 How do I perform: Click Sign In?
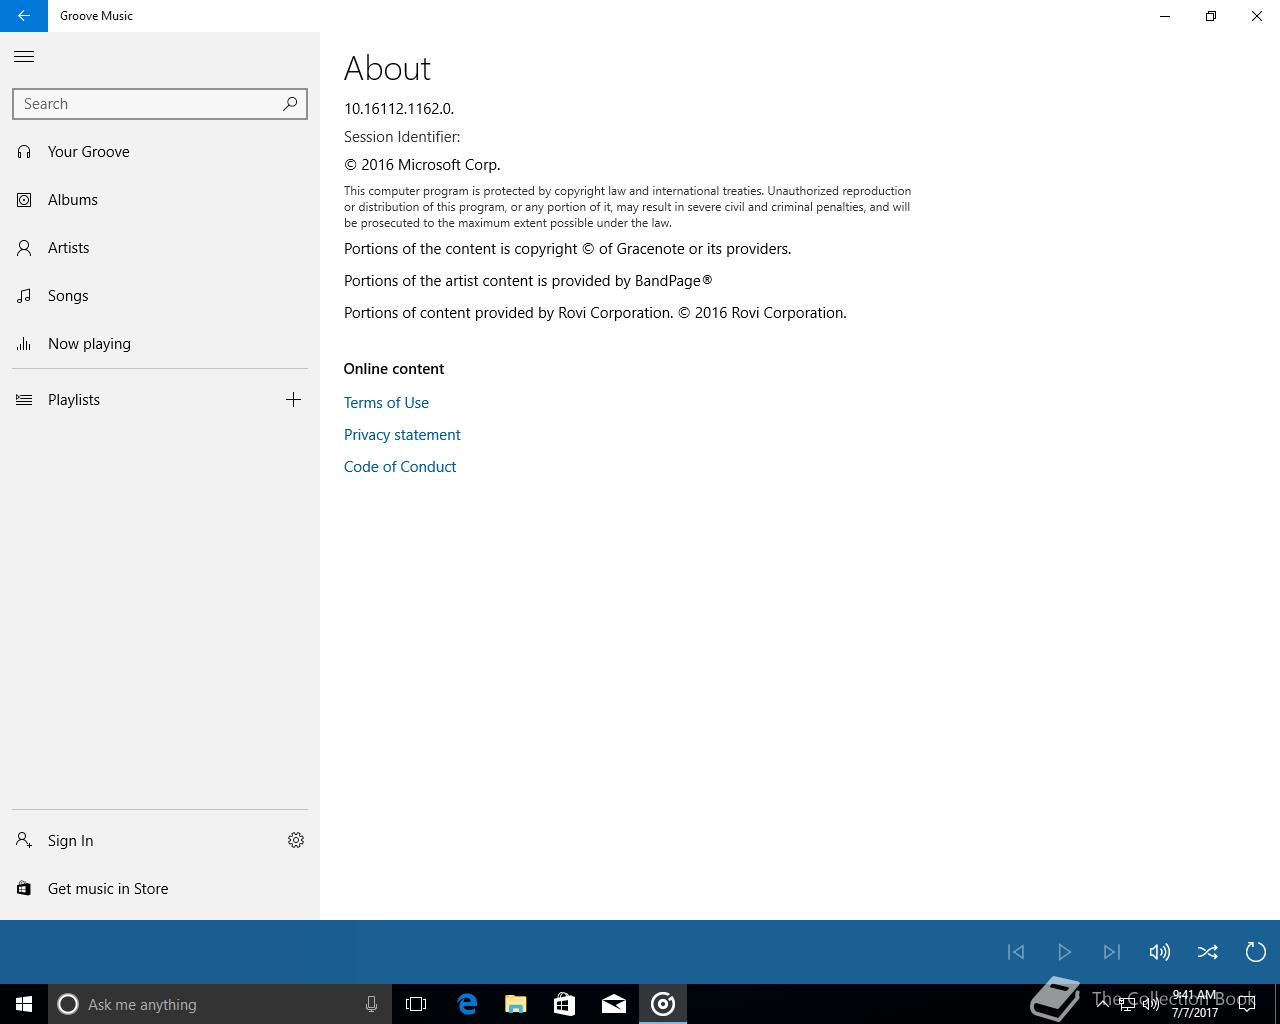tap(136, 841)
